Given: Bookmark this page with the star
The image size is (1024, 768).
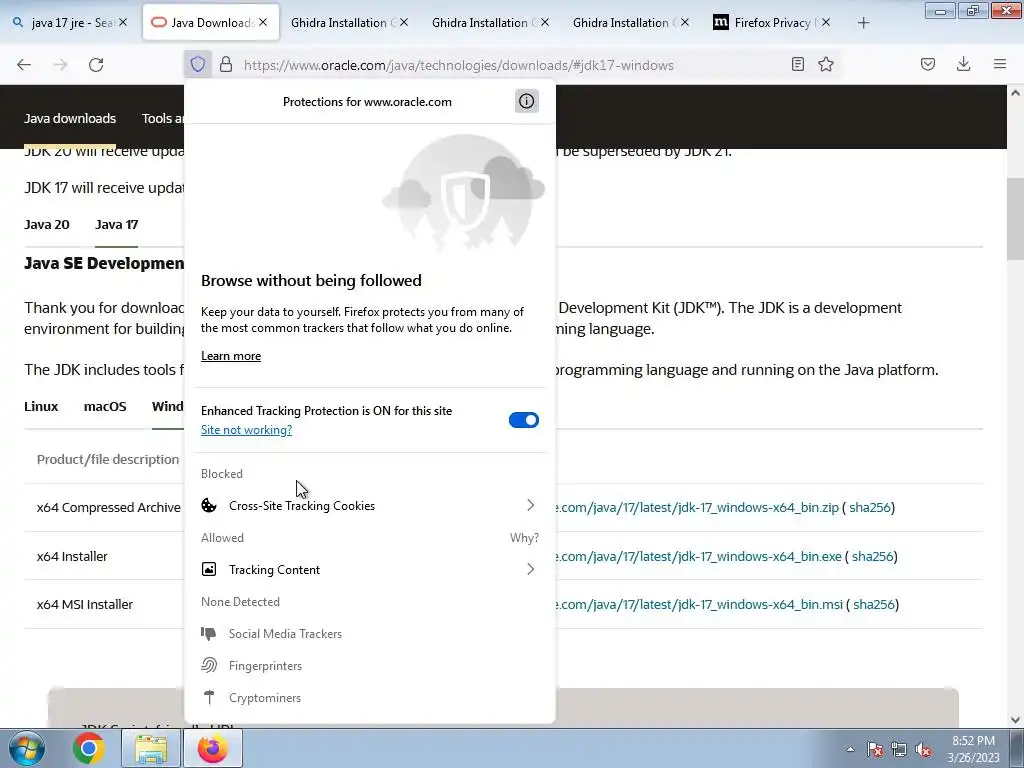Looking at the screenshot, I should point(826,64).
